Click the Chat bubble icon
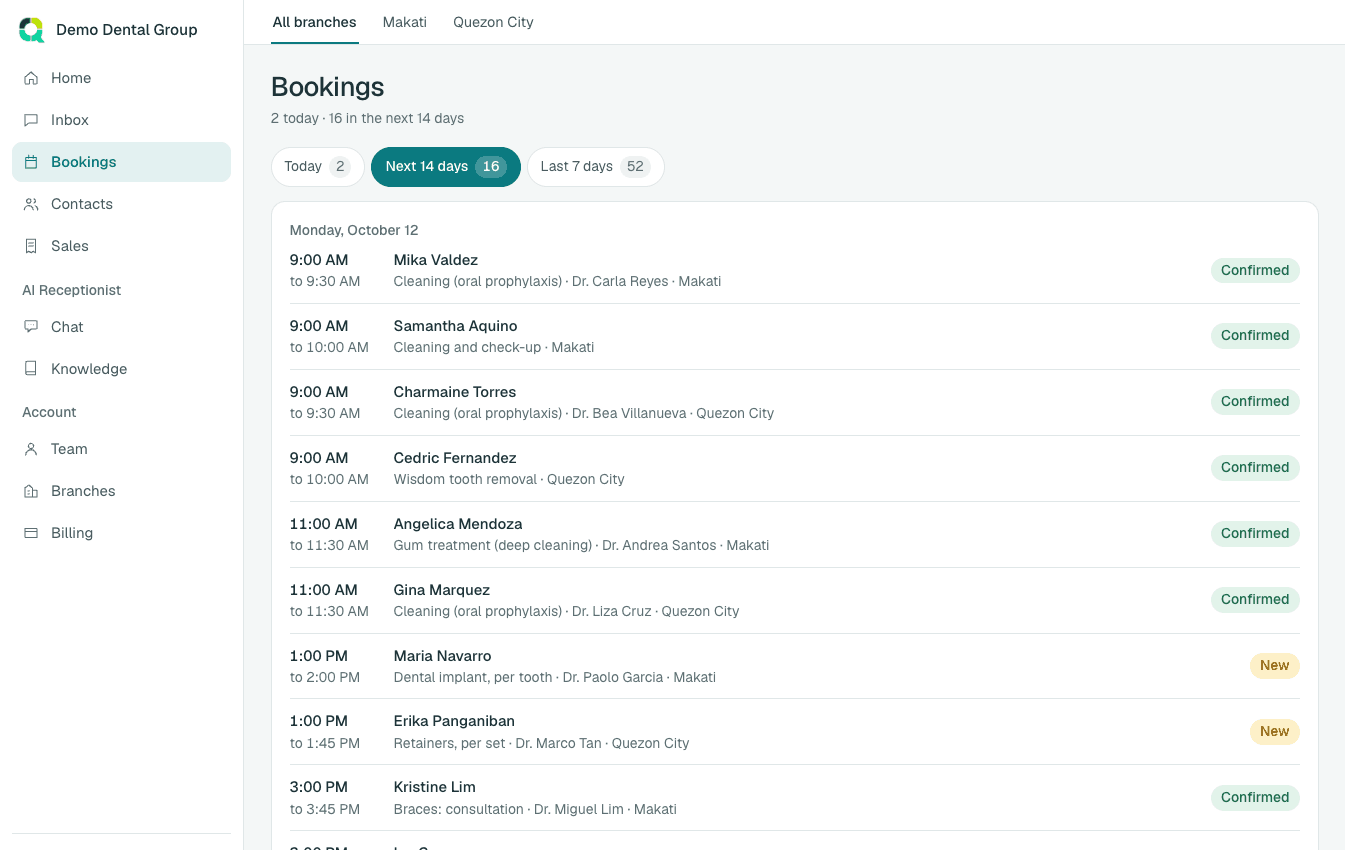The image size is (1345, 850). coord(31,327)
